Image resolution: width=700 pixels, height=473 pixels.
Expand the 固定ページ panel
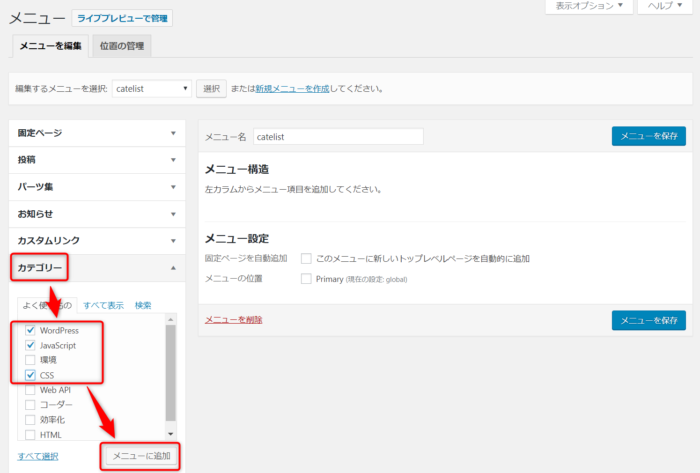click(95, 132)
